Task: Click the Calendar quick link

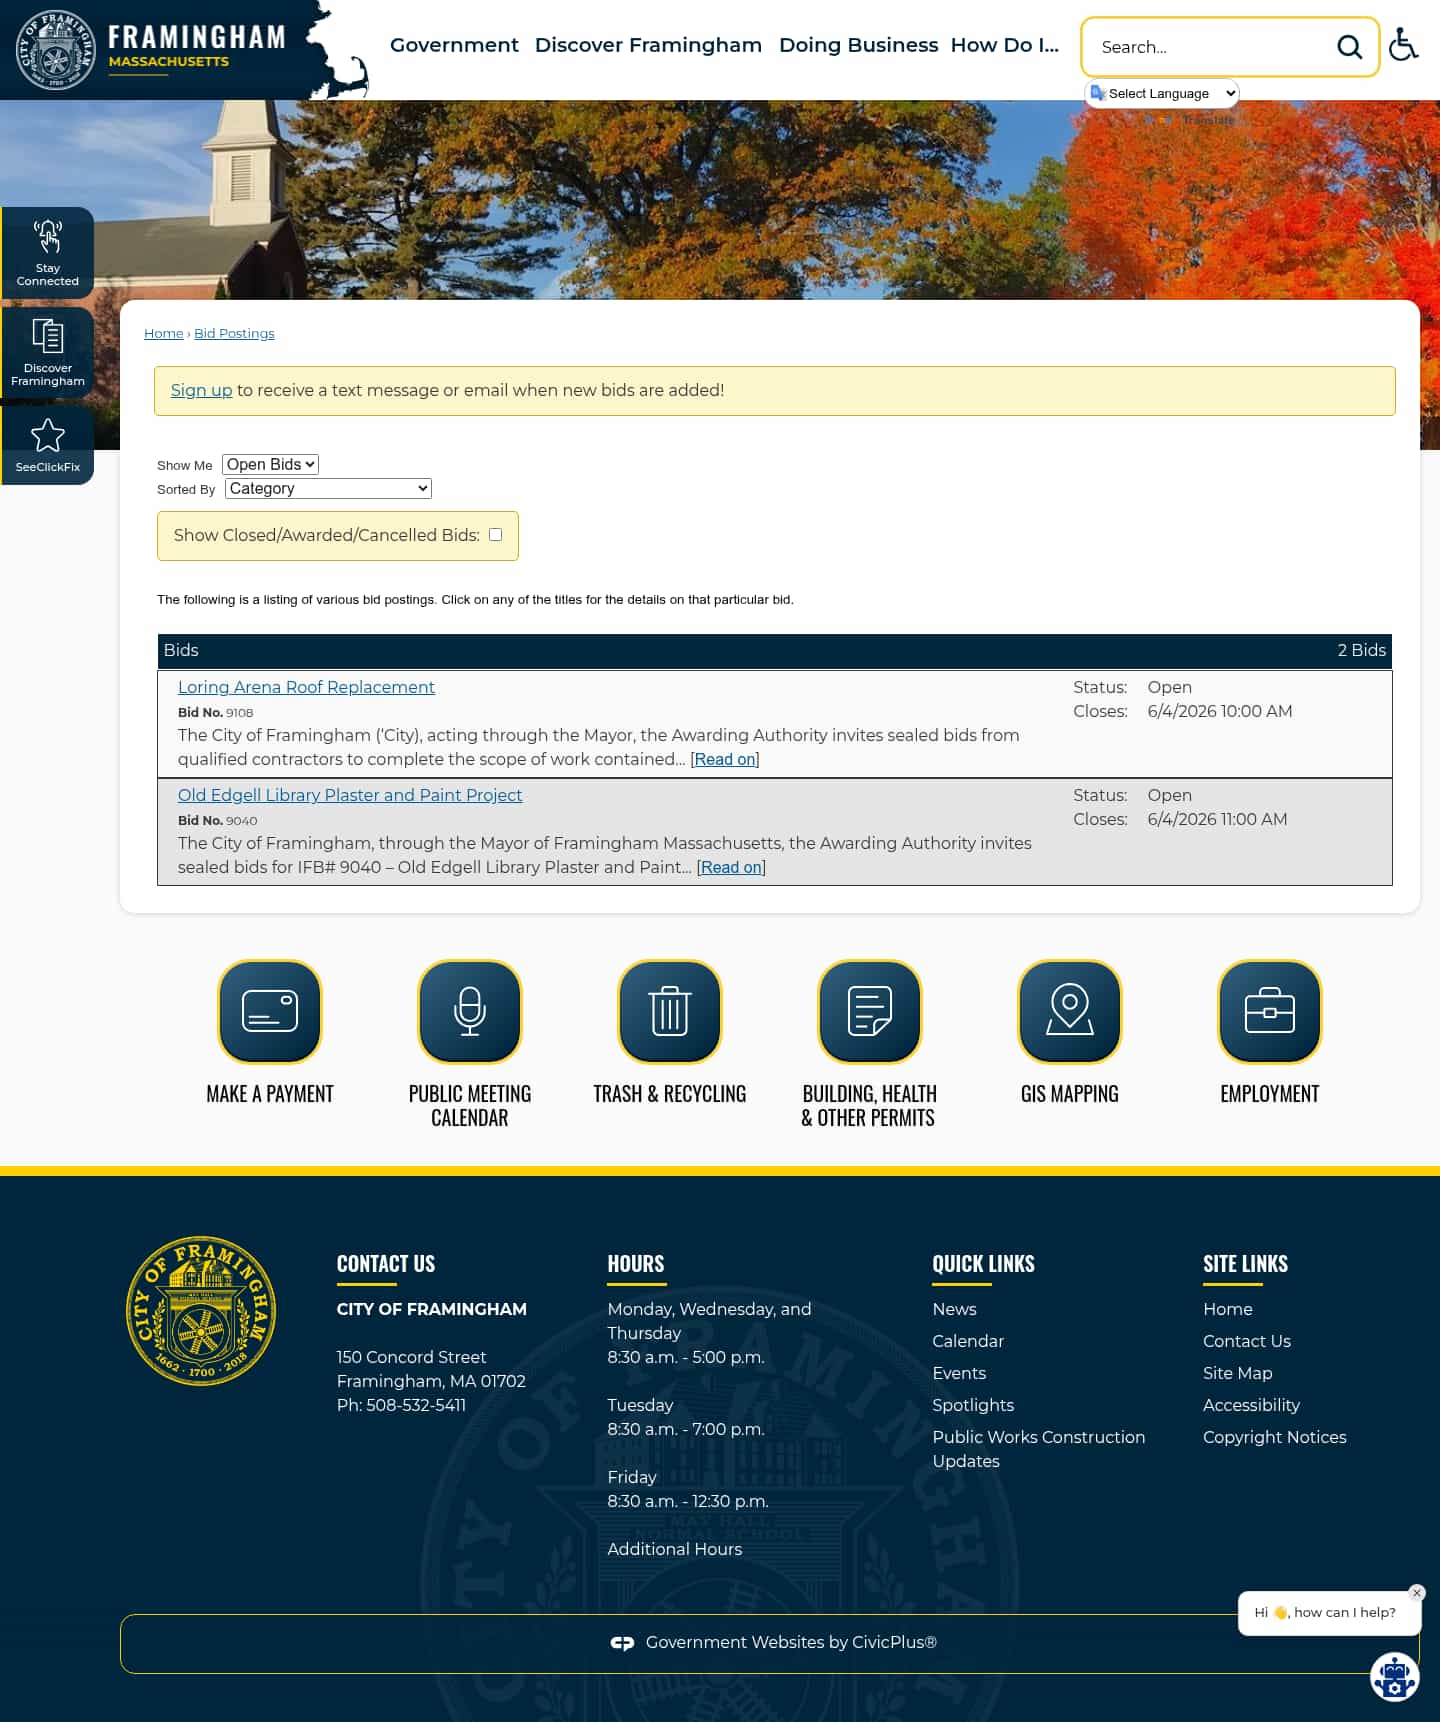Action: (968, 1341)
